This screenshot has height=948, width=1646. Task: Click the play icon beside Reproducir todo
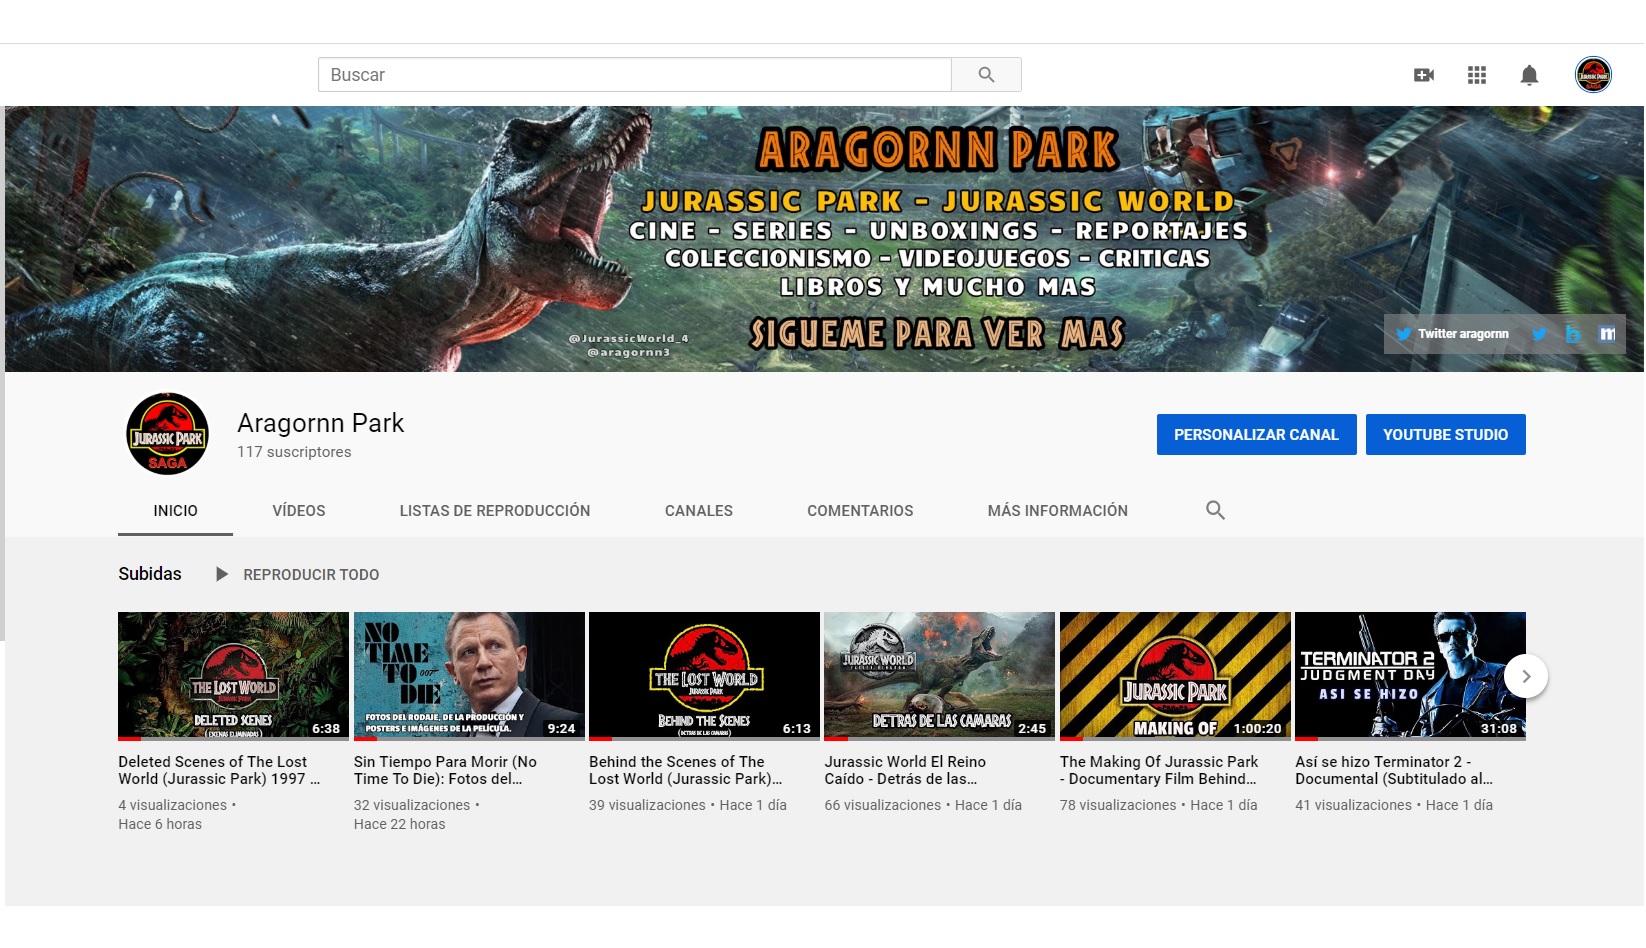click(222, 574)
